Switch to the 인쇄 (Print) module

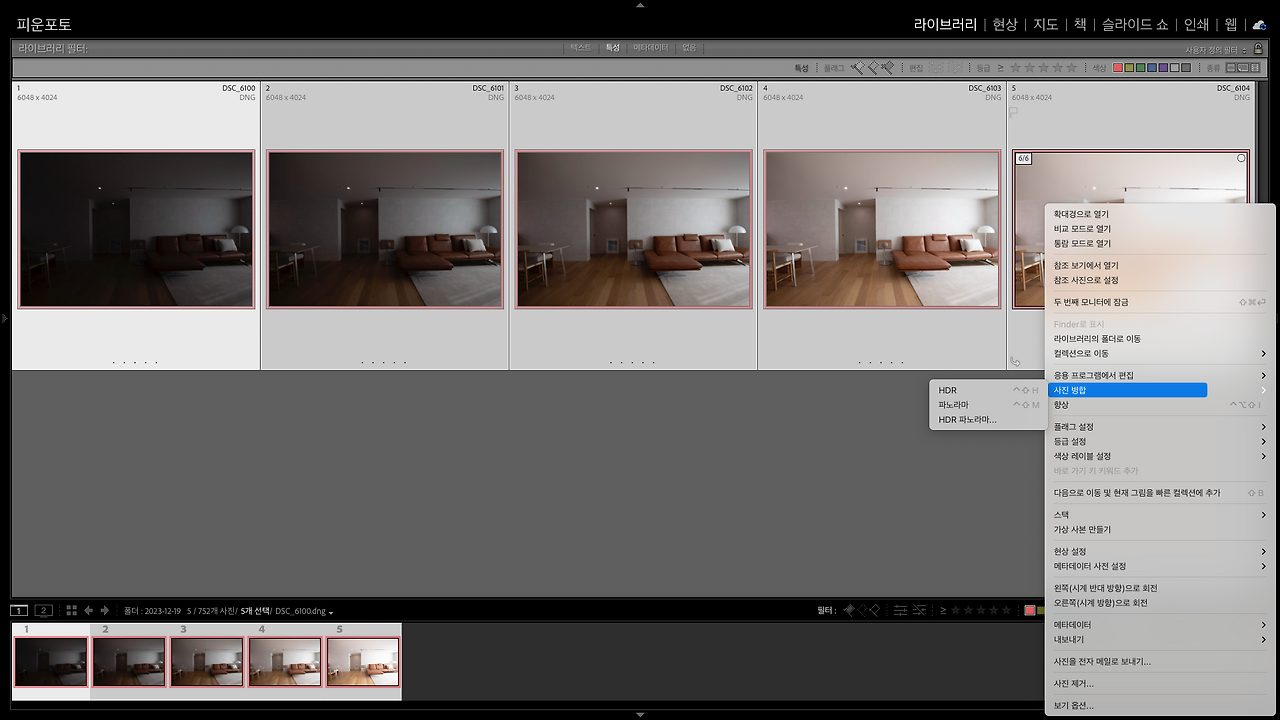(1196, 25)
